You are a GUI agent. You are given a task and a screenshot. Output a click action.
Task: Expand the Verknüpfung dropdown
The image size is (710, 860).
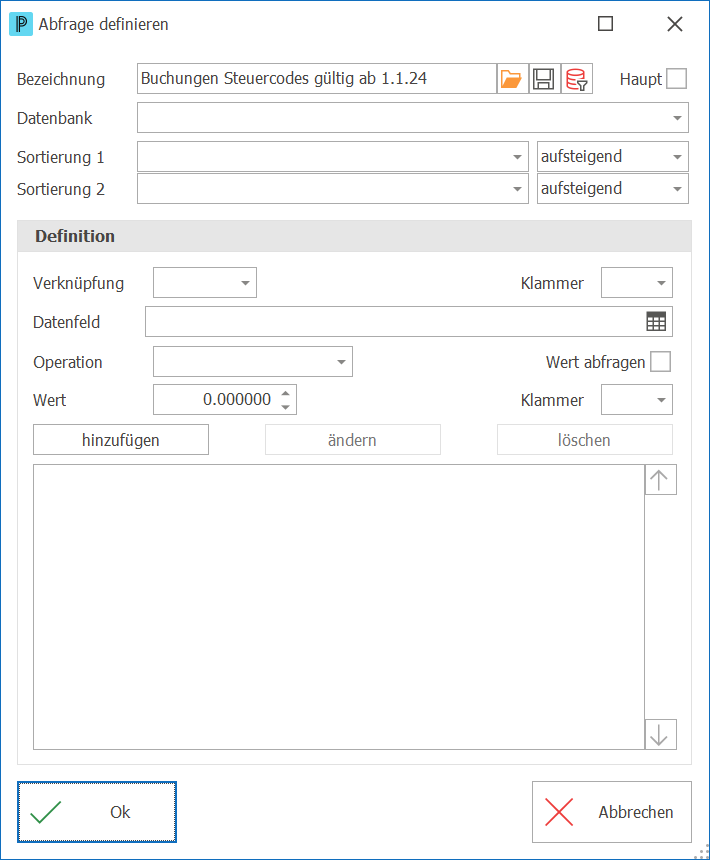205,282
